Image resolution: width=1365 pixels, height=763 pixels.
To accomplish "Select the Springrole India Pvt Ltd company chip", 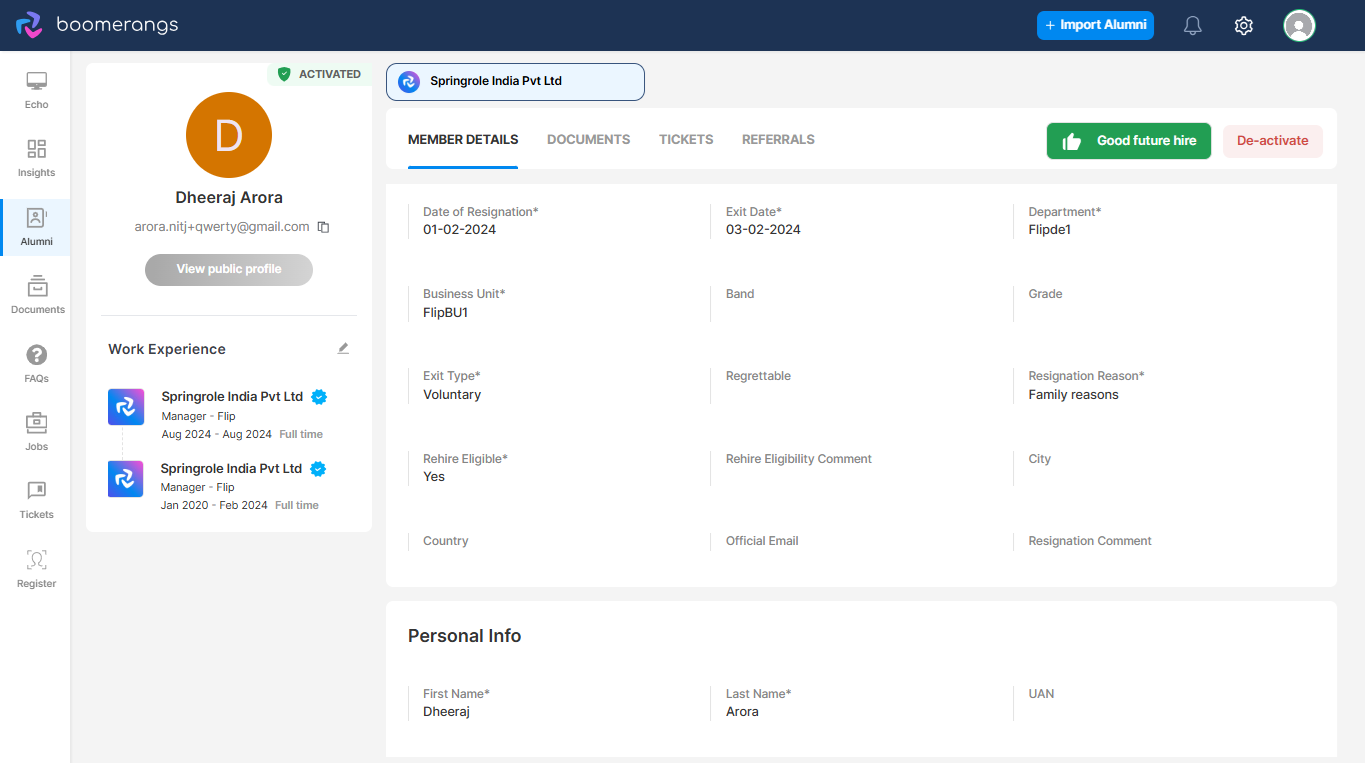I will pyautogui.click(x=515, y=82).
